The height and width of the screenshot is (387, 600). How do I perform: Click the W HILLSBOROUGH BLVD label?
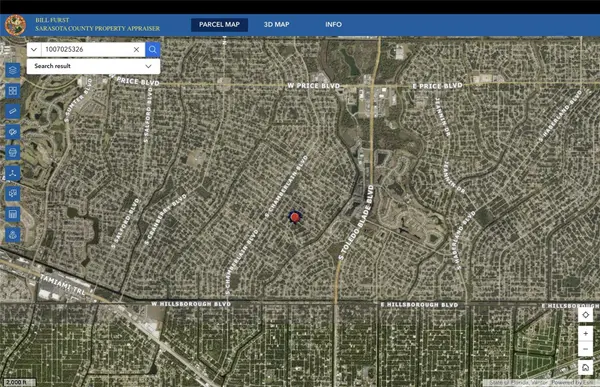point(191,304)
